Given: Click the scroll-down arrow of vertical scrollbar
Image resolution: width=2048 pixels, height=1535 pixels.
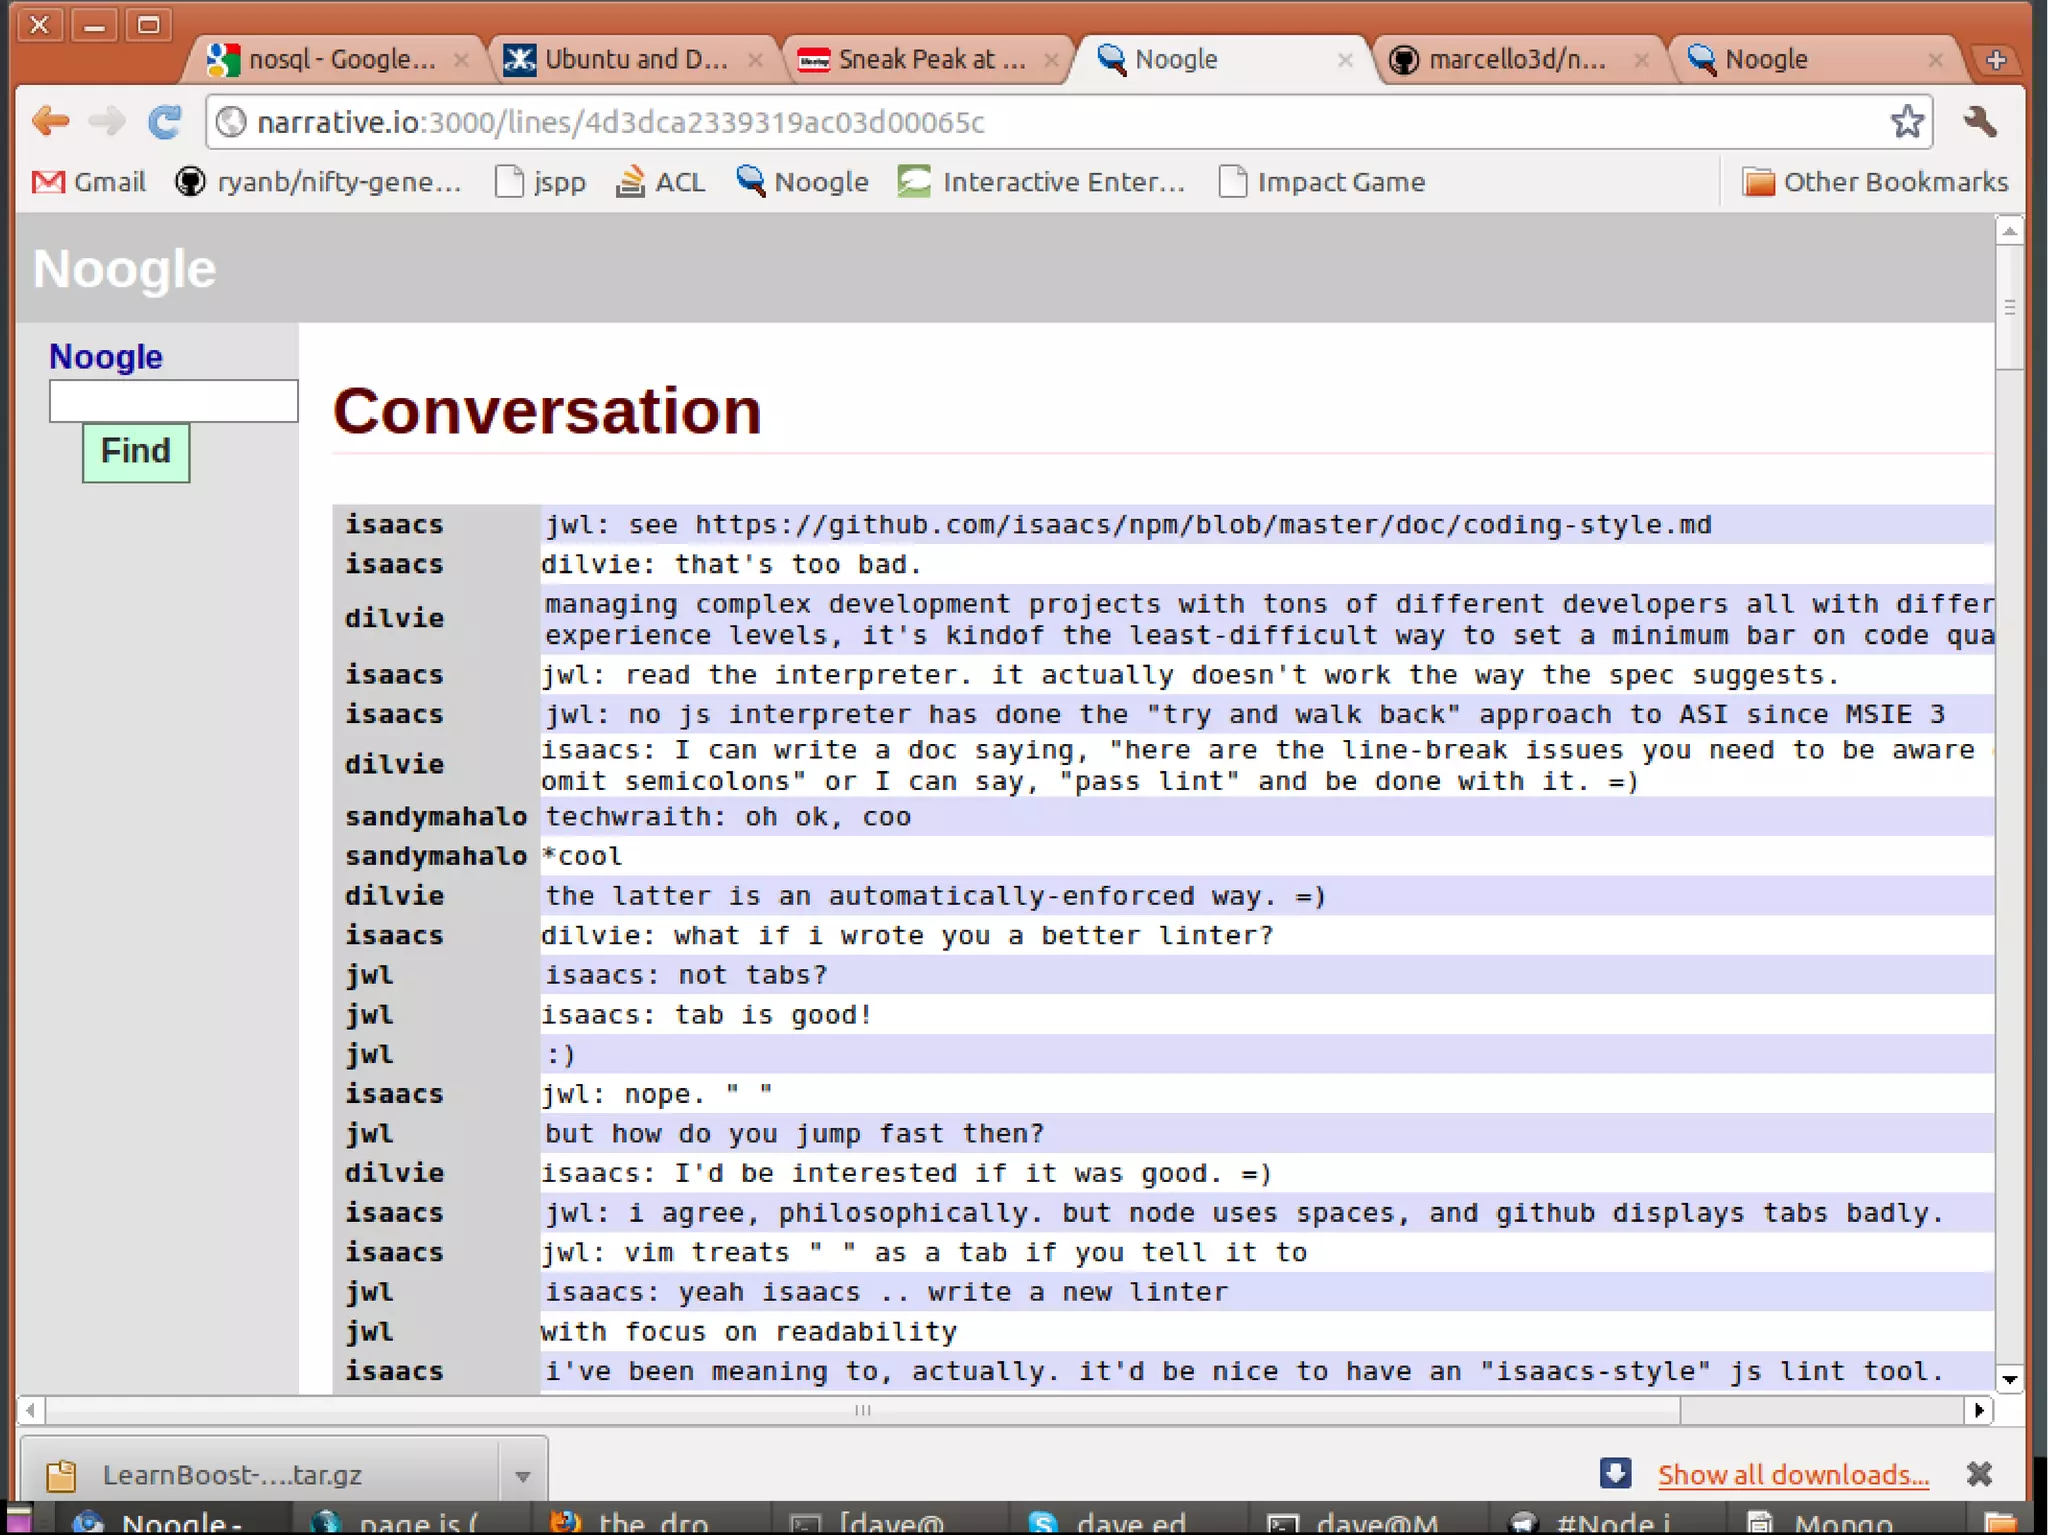Looking at the screenshot, I should [2010, 1380].
